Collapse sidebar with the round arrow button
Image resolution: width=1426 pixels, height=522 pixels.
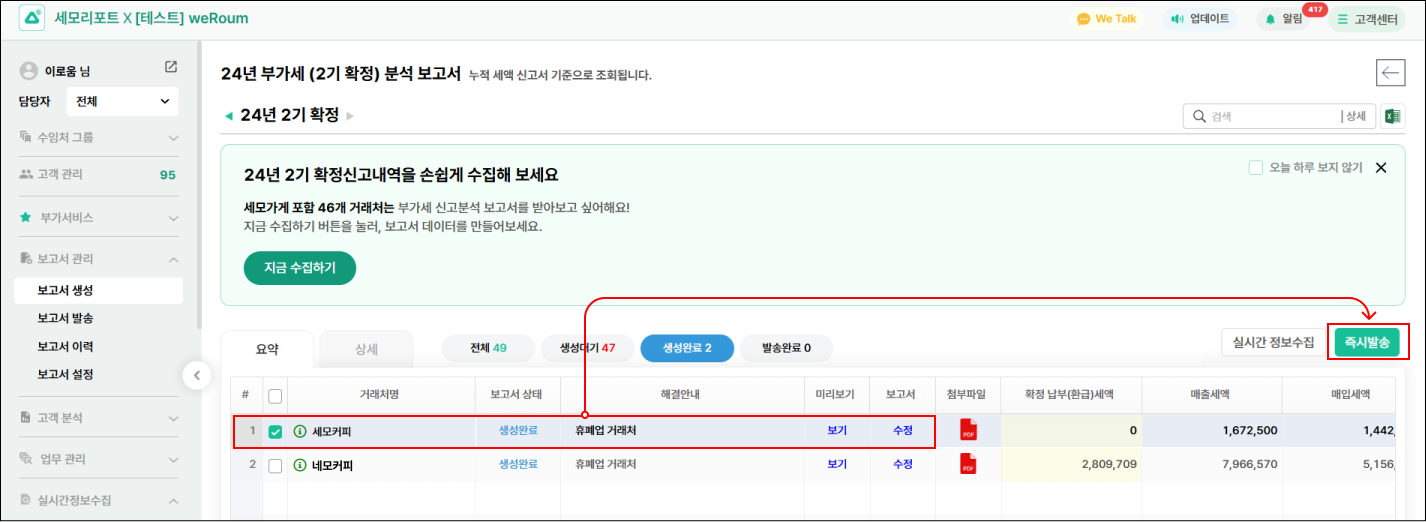(x=197, y=376)
